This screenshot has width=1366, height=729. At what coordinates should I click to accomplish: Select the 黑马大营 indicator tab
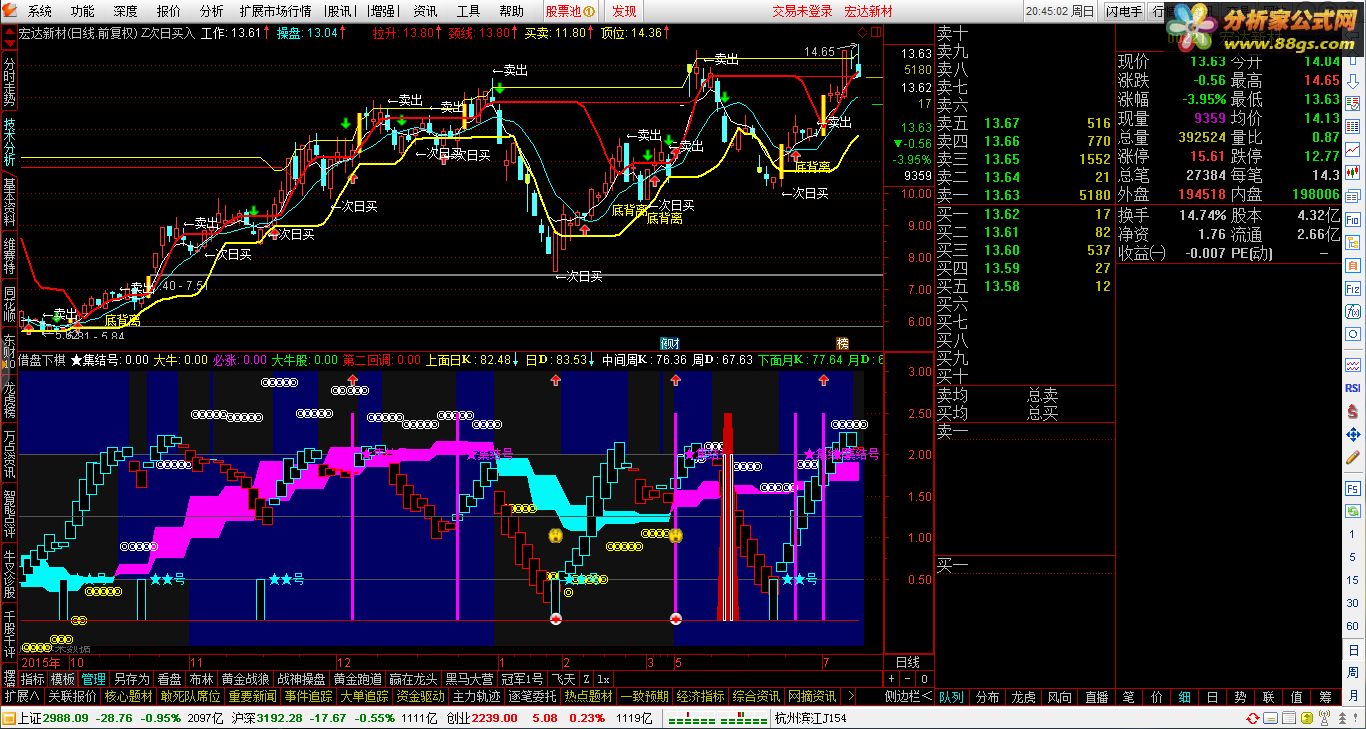coord(470,679)
